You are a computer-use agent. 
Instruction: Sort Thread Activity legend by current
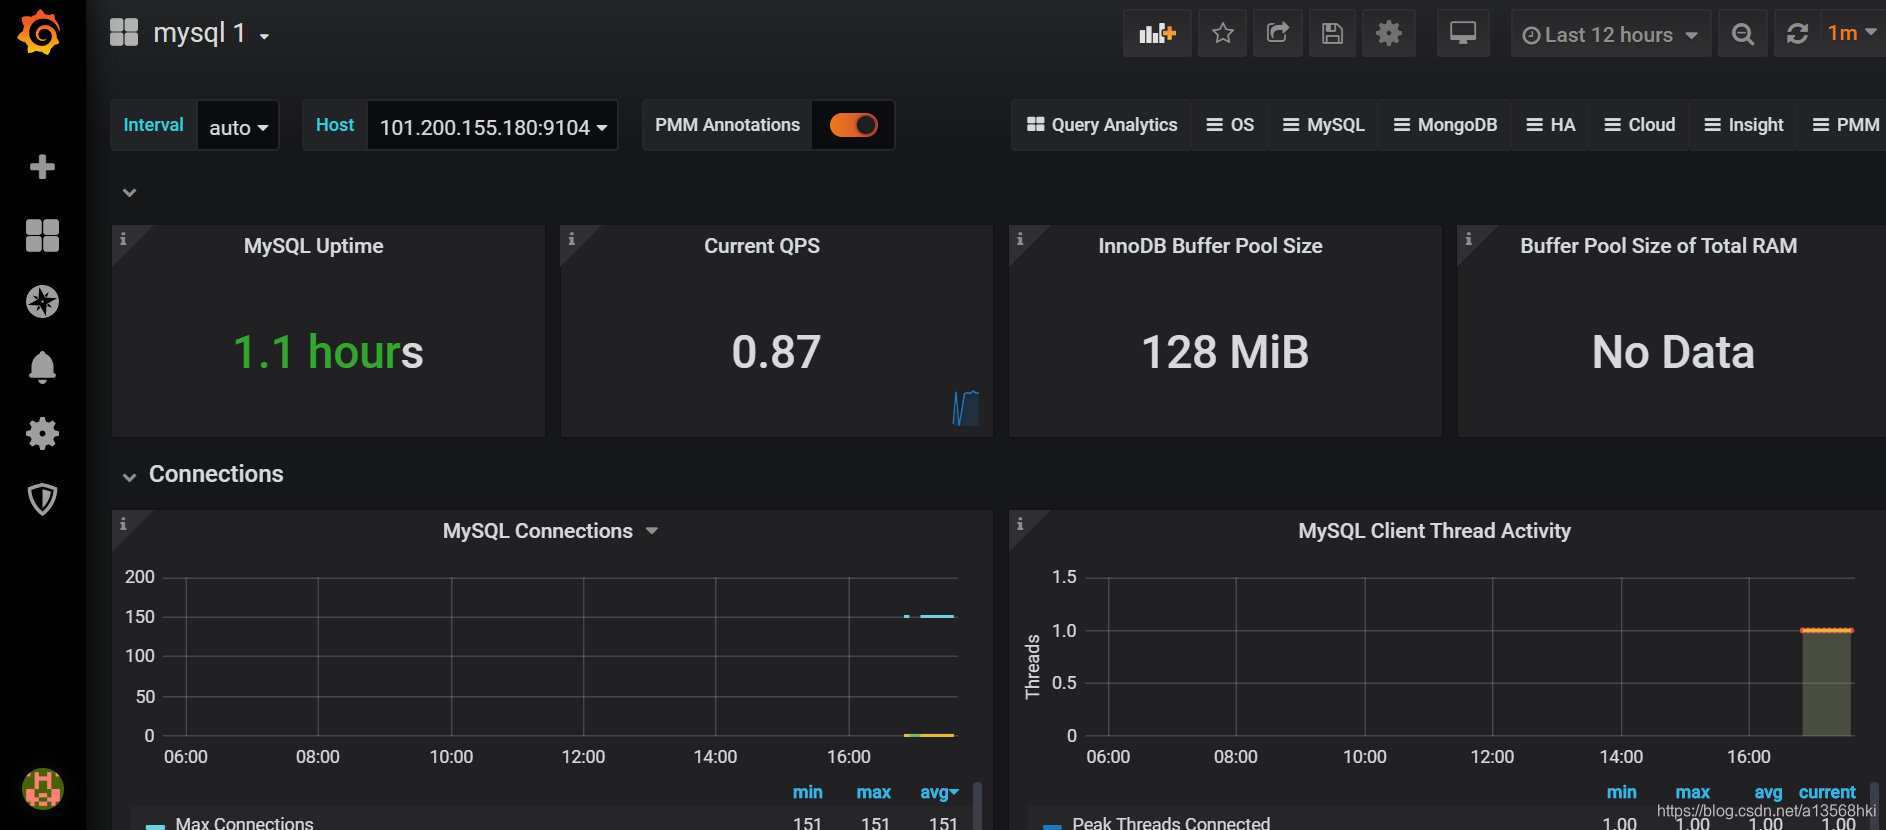point(1826,792)
